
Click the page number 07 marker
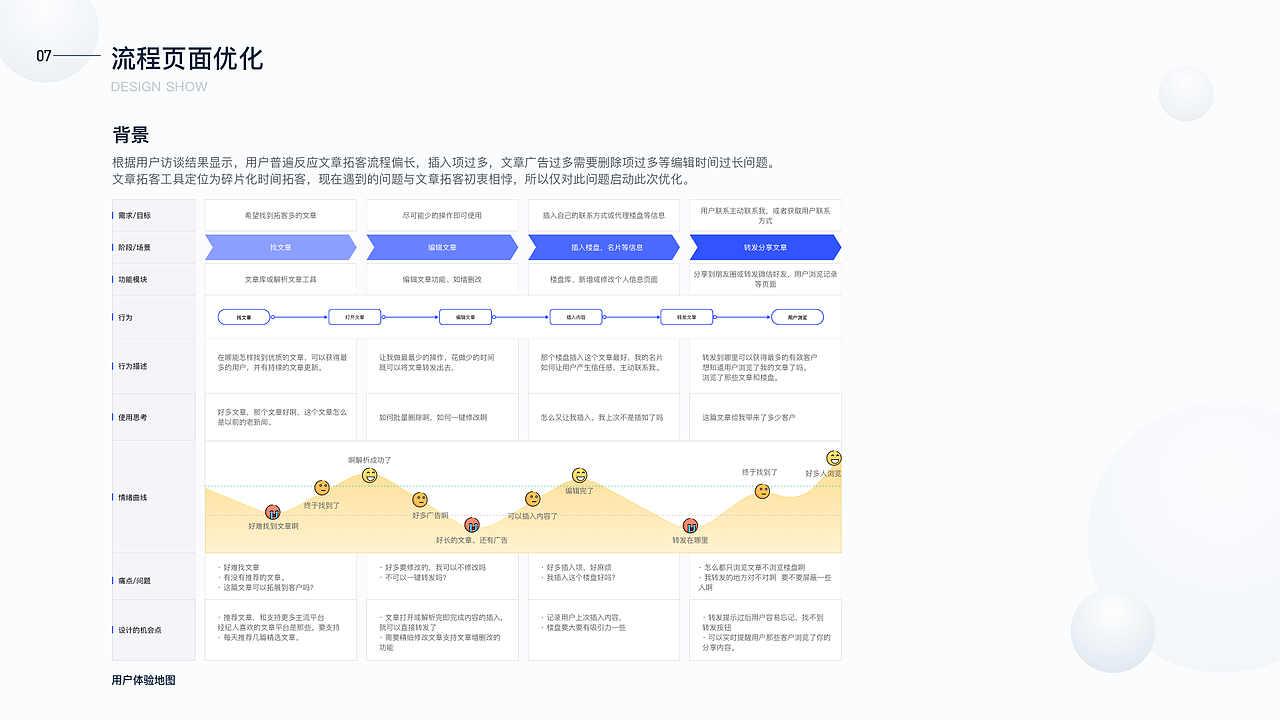[x=41, y=55]
